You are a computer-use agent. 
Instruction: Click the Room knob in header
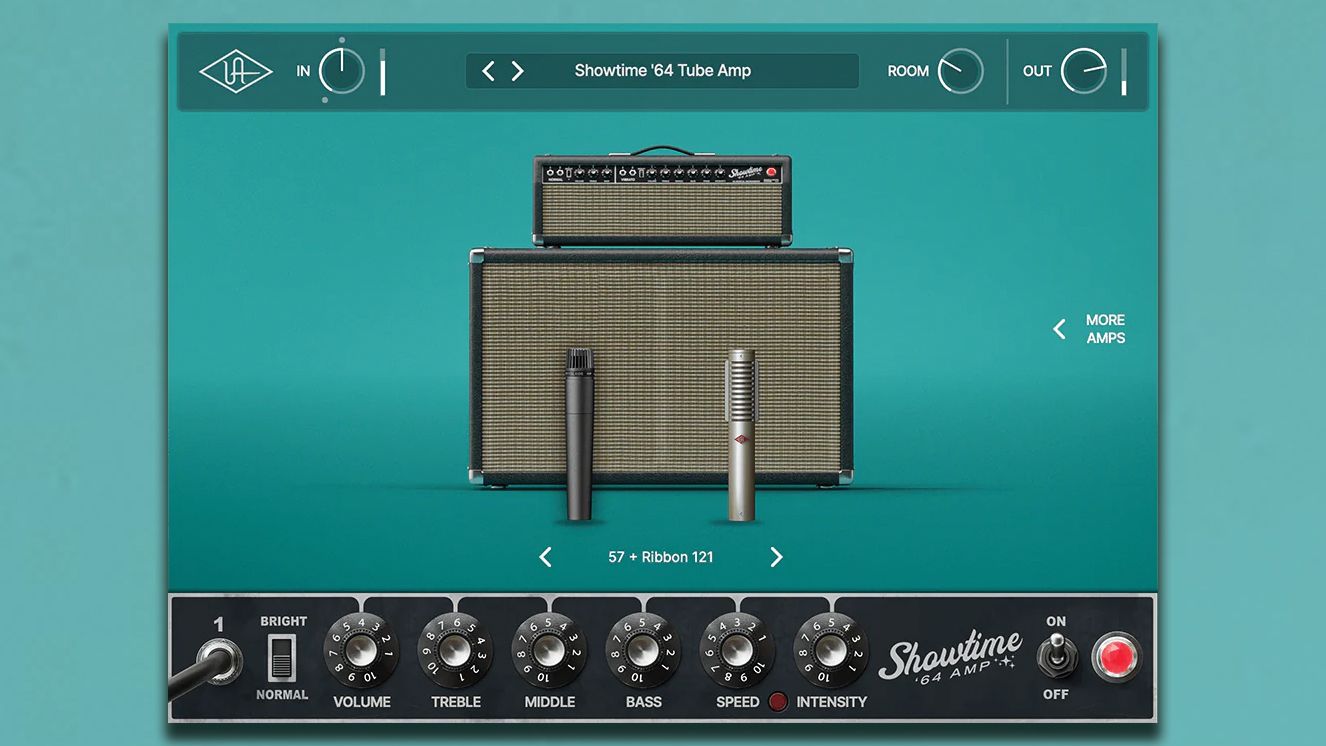click(960, 71)
